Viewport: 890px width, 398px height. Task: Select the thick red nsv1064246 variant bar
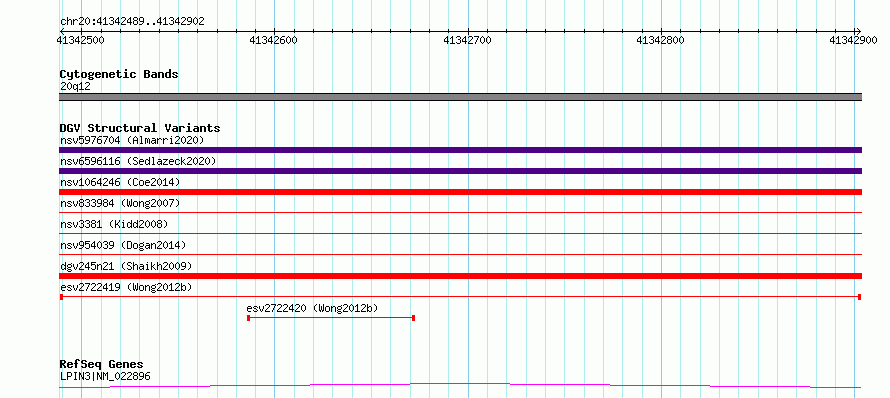click(460, 192)
